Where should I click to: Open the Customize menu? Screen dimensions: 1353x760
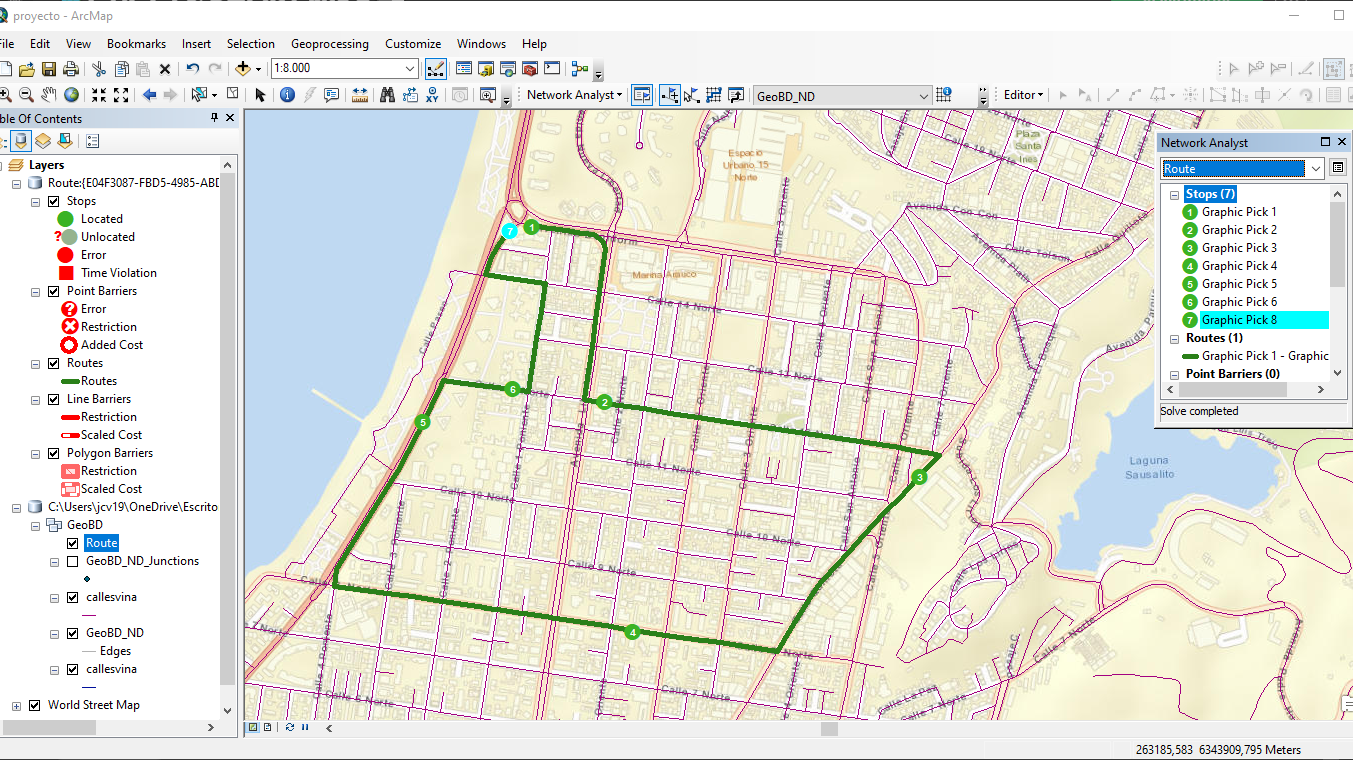(x=413, y=44)
